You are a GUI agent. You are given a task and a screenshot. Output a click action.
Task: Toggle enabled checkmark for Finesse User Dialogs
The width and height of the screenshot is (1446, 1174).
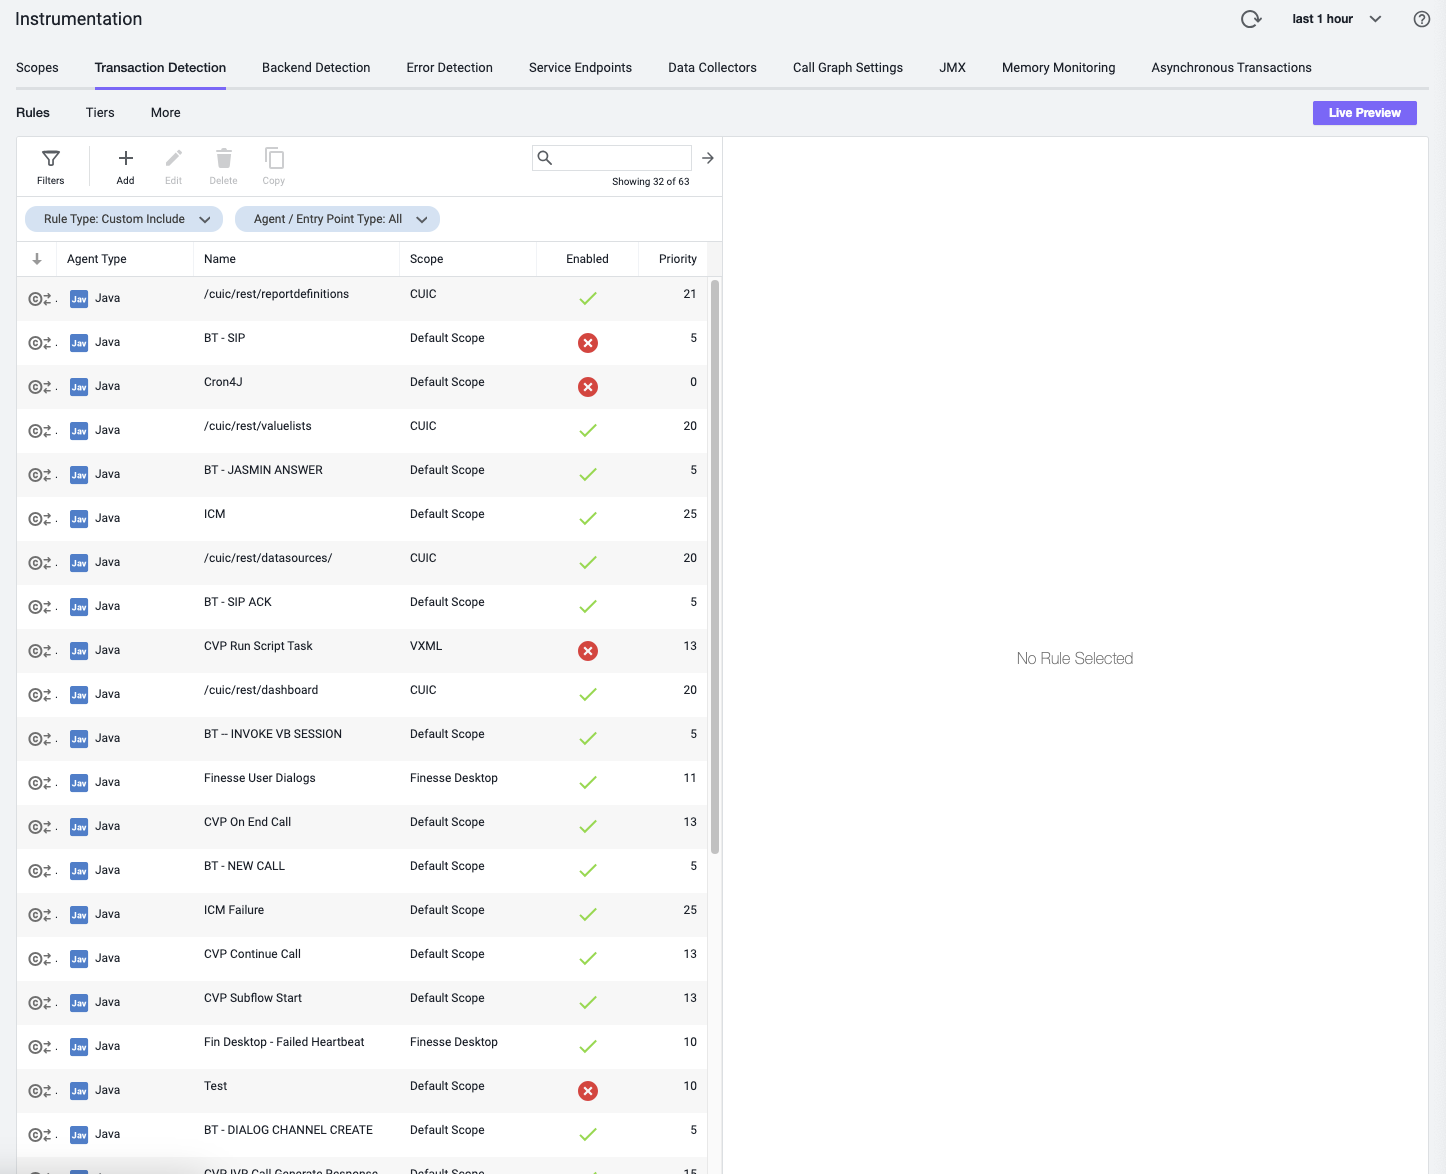point(588,783)
